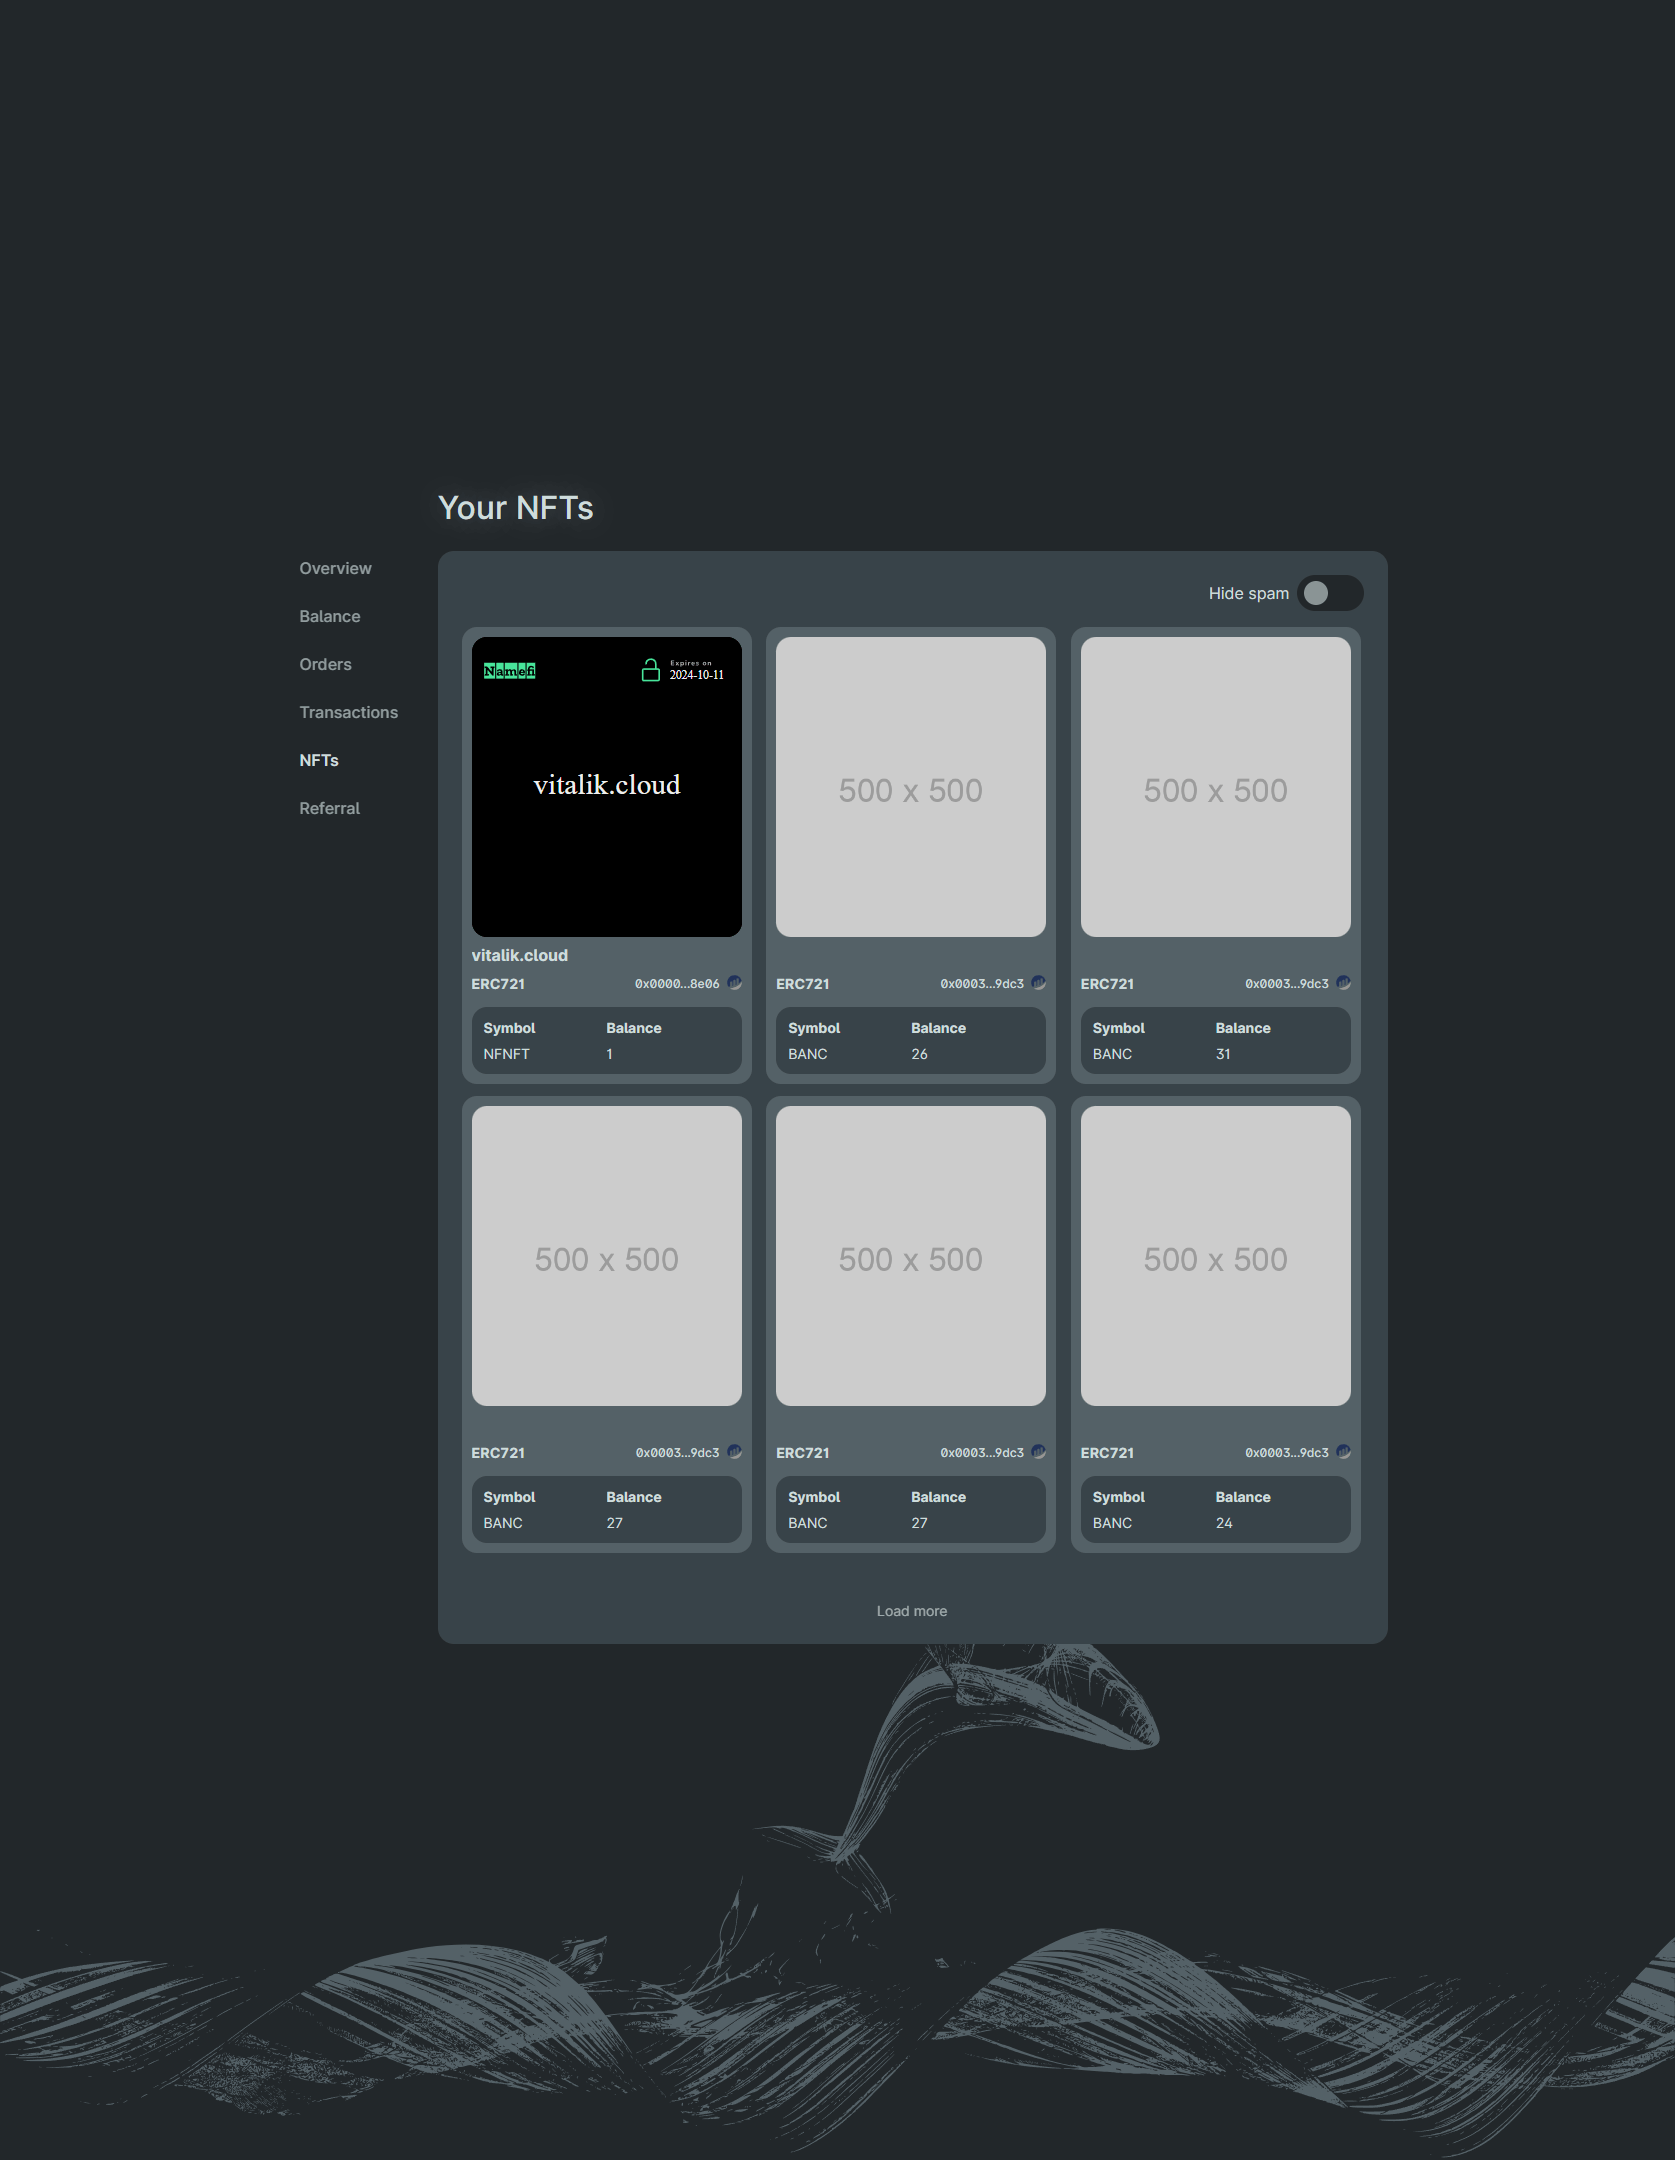Click explorer icon on BANC balance 26 card
Image resolution: width=1675 pixels, height=2160 pixels.
click(1039, 983)
